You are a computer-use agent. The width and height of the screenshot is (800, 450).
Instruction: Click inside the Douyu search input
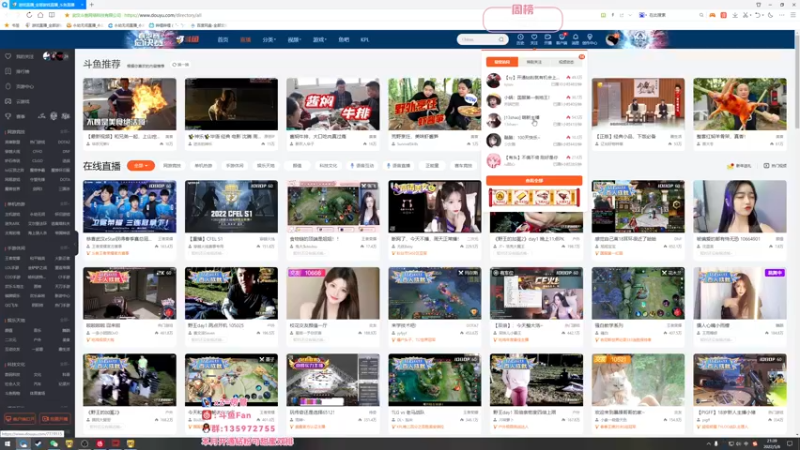pyautogui.click(x=477, y=39)
